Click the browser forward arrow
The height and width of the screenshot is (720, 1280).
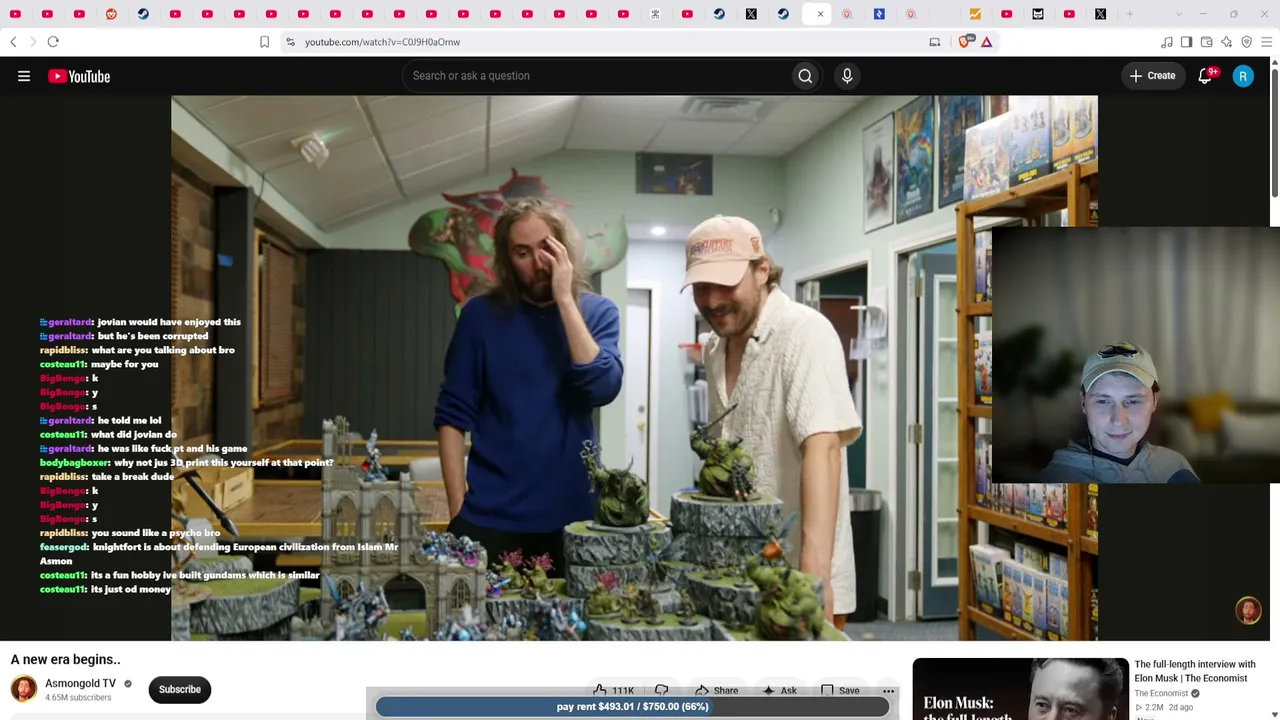32,42
